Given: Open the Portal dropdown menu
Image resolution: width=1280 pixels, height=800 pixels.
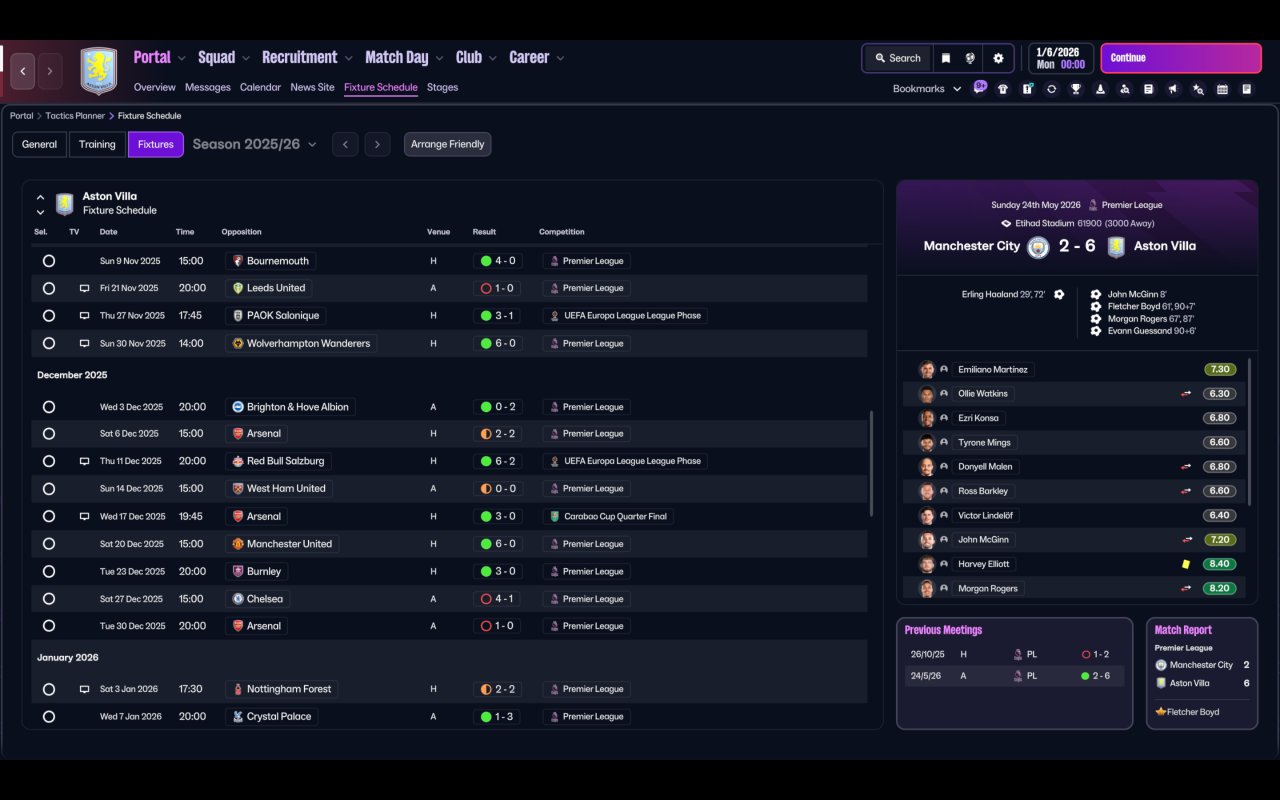Looking at the screenshot, I should pyautogui.click(x=160, y=58).
